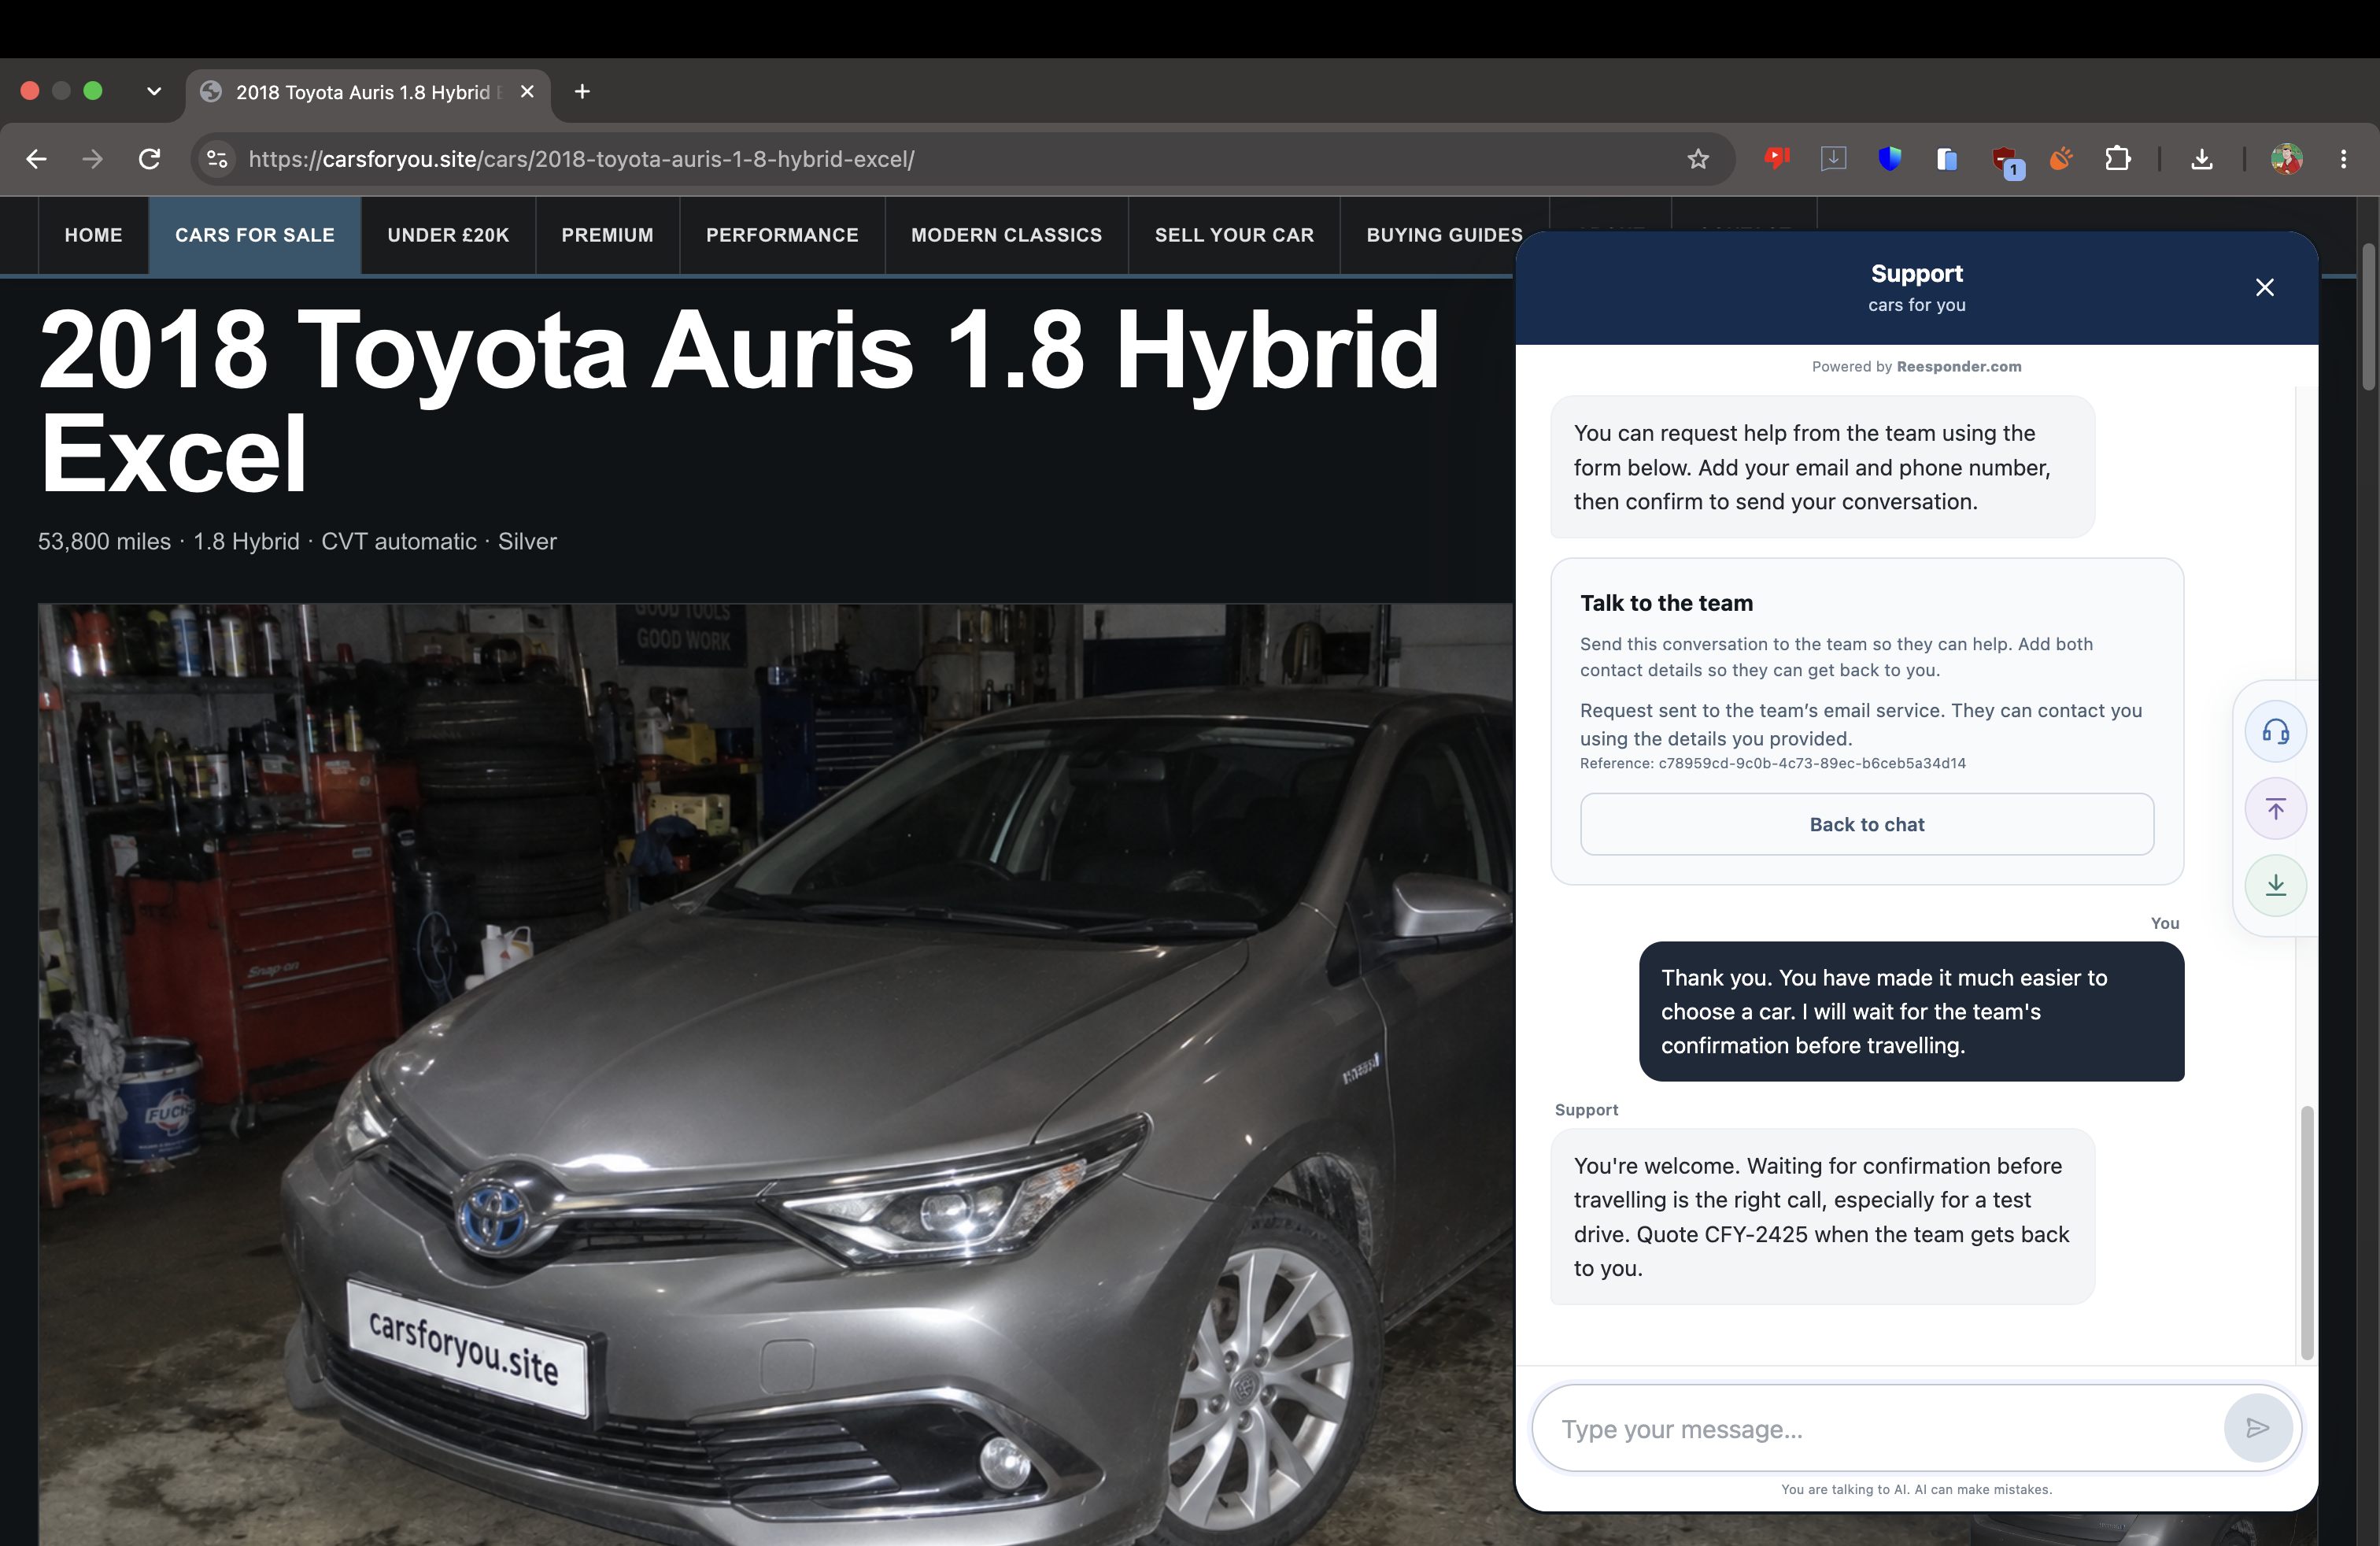Click the Toyota Auris car photo
The height and width of the screenshot is (1546, 2380).
(775, 1074)
